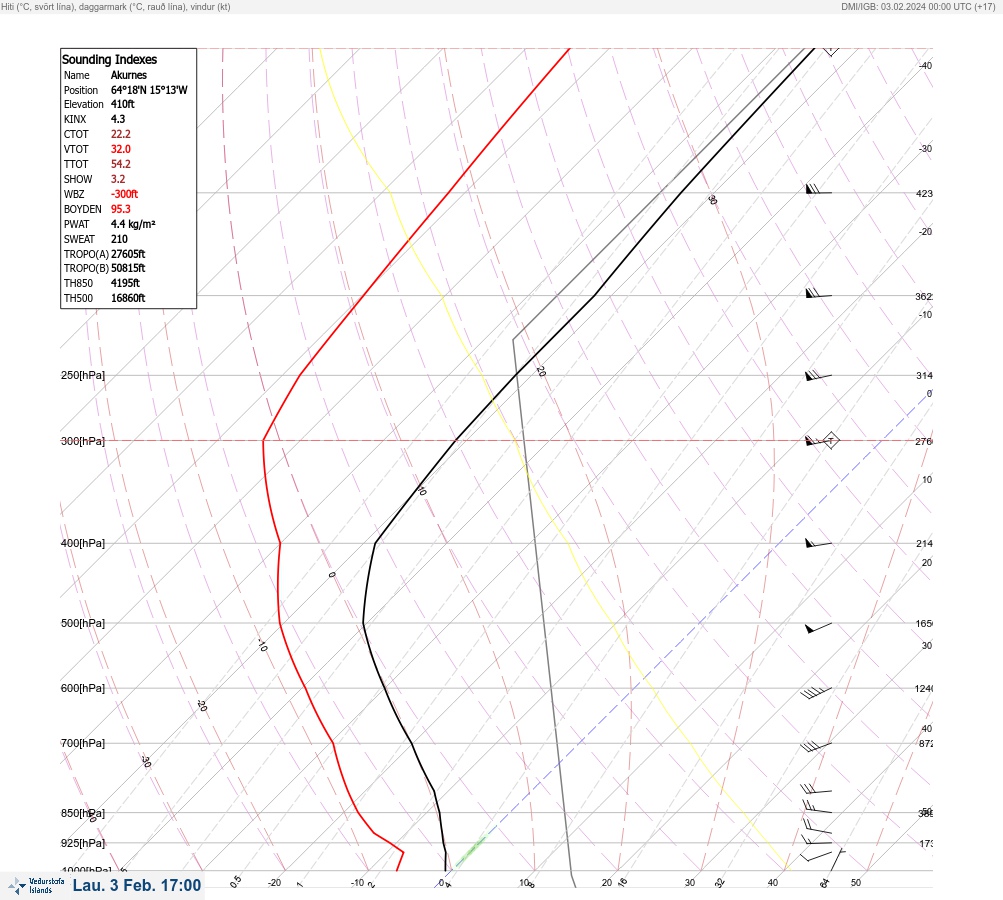Viewport: 1003px width, 900px height.
Task: Click the 'Sounding Indexes' heading
Action: coord(109,59)
